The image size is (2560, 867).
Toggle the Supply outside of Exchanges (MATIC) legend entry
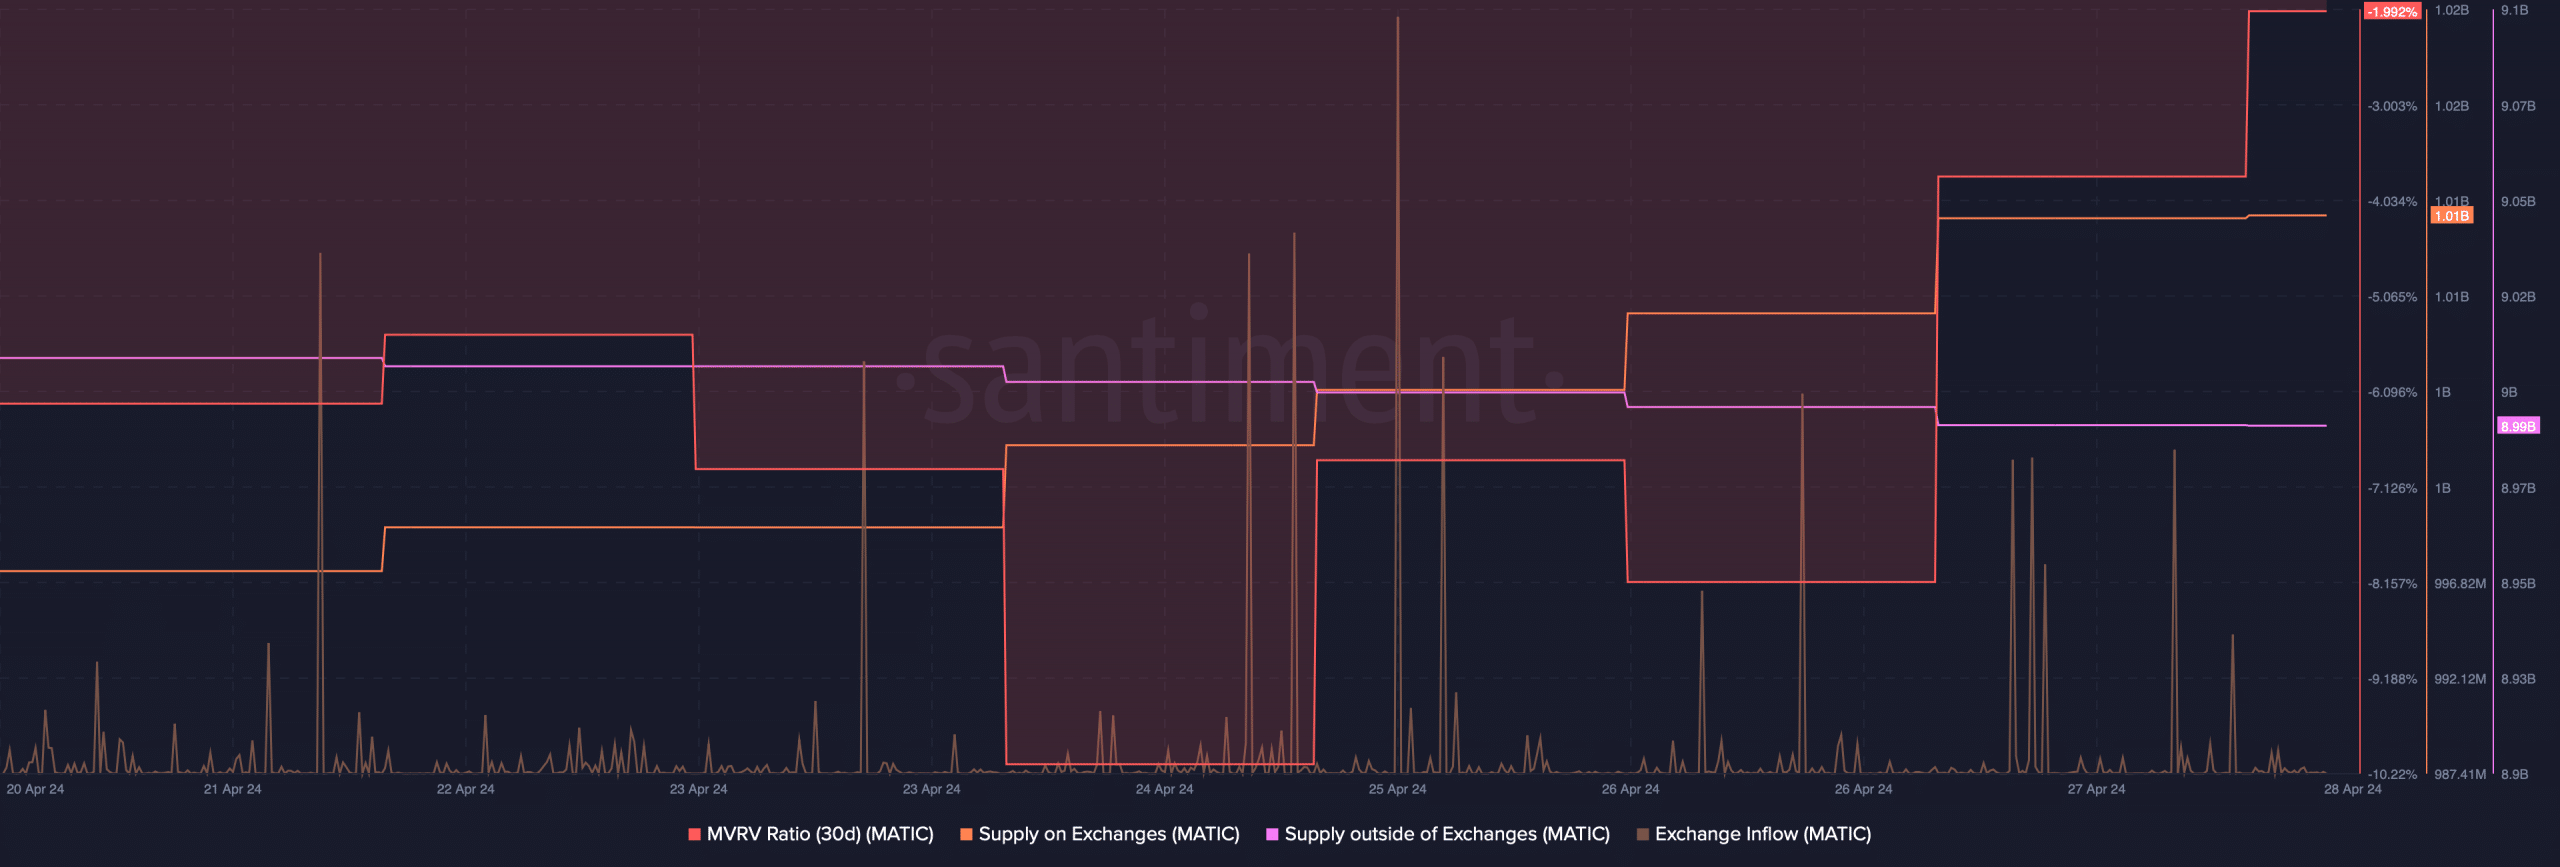[1438, 834]
